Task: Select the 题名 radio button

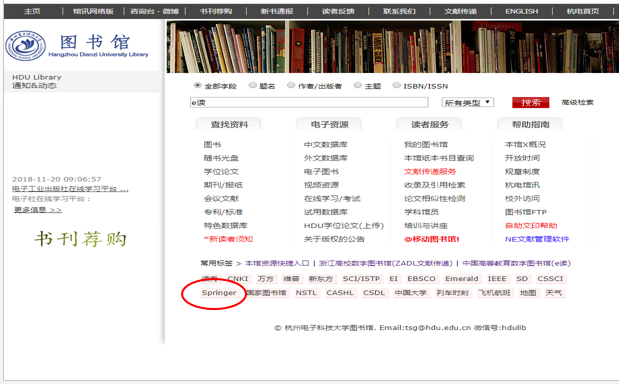Action: 253,85
